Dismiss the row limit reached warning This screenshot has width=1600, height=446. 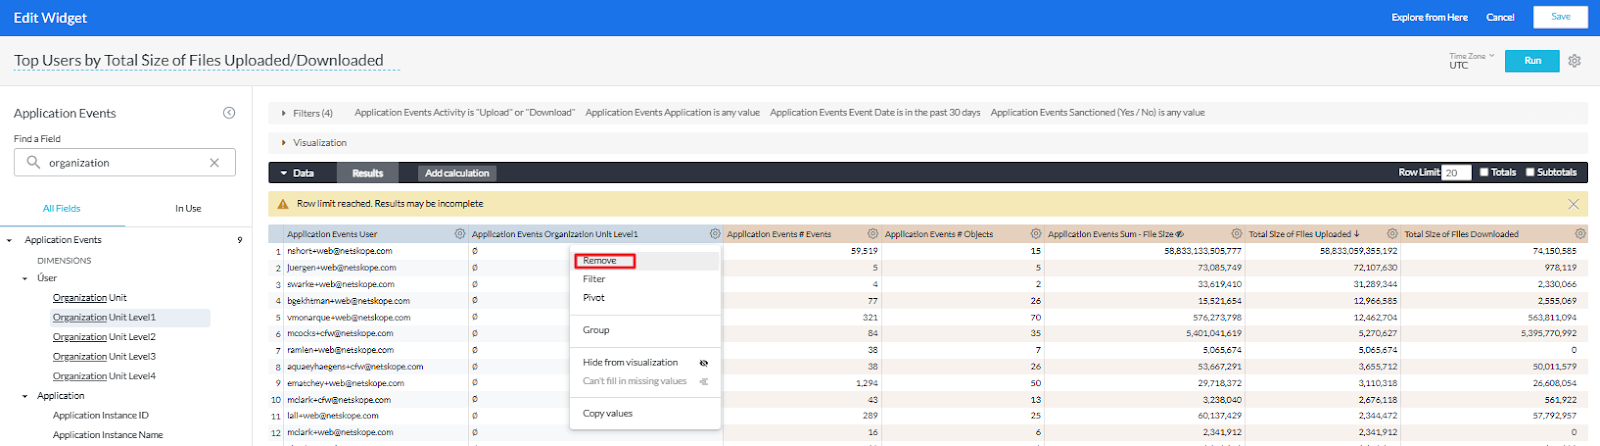[x=1573, y=204]
